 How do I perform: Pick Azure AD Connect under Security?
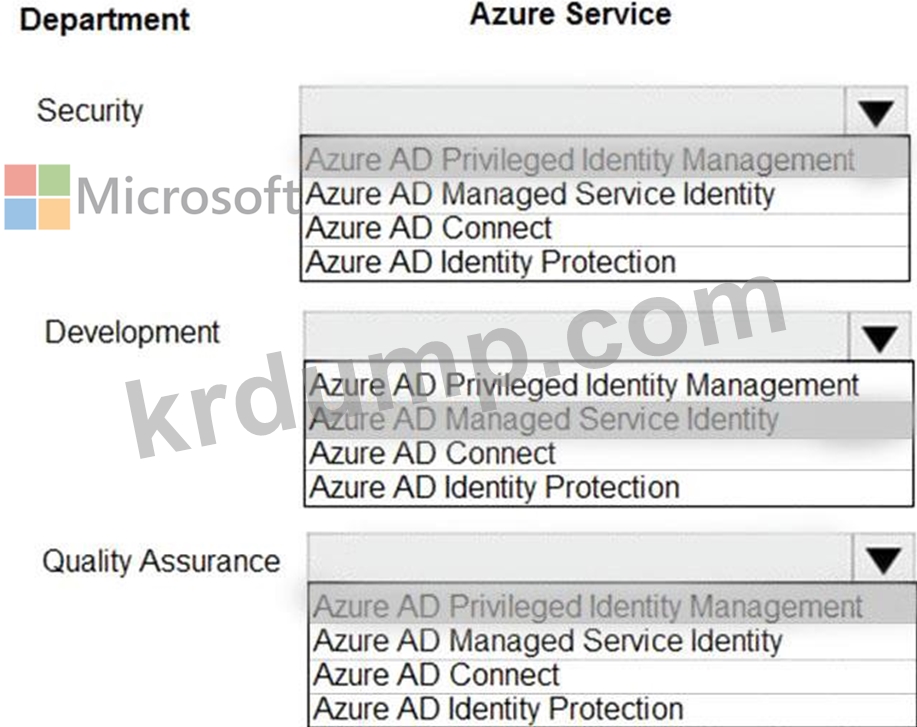(605, 229)
